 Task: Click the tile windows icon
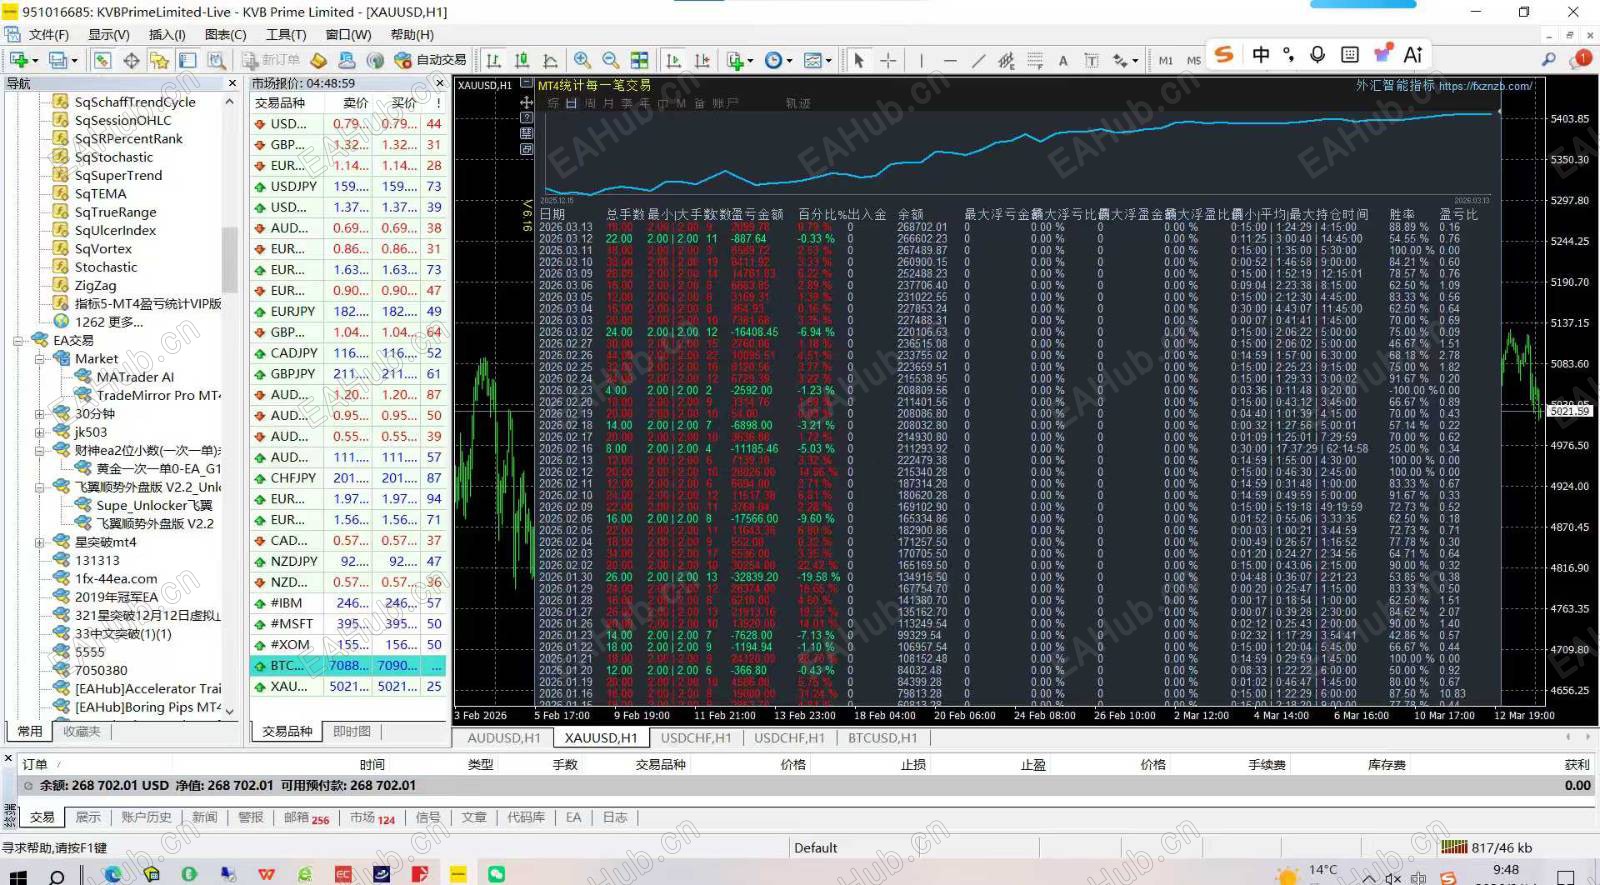639,61
